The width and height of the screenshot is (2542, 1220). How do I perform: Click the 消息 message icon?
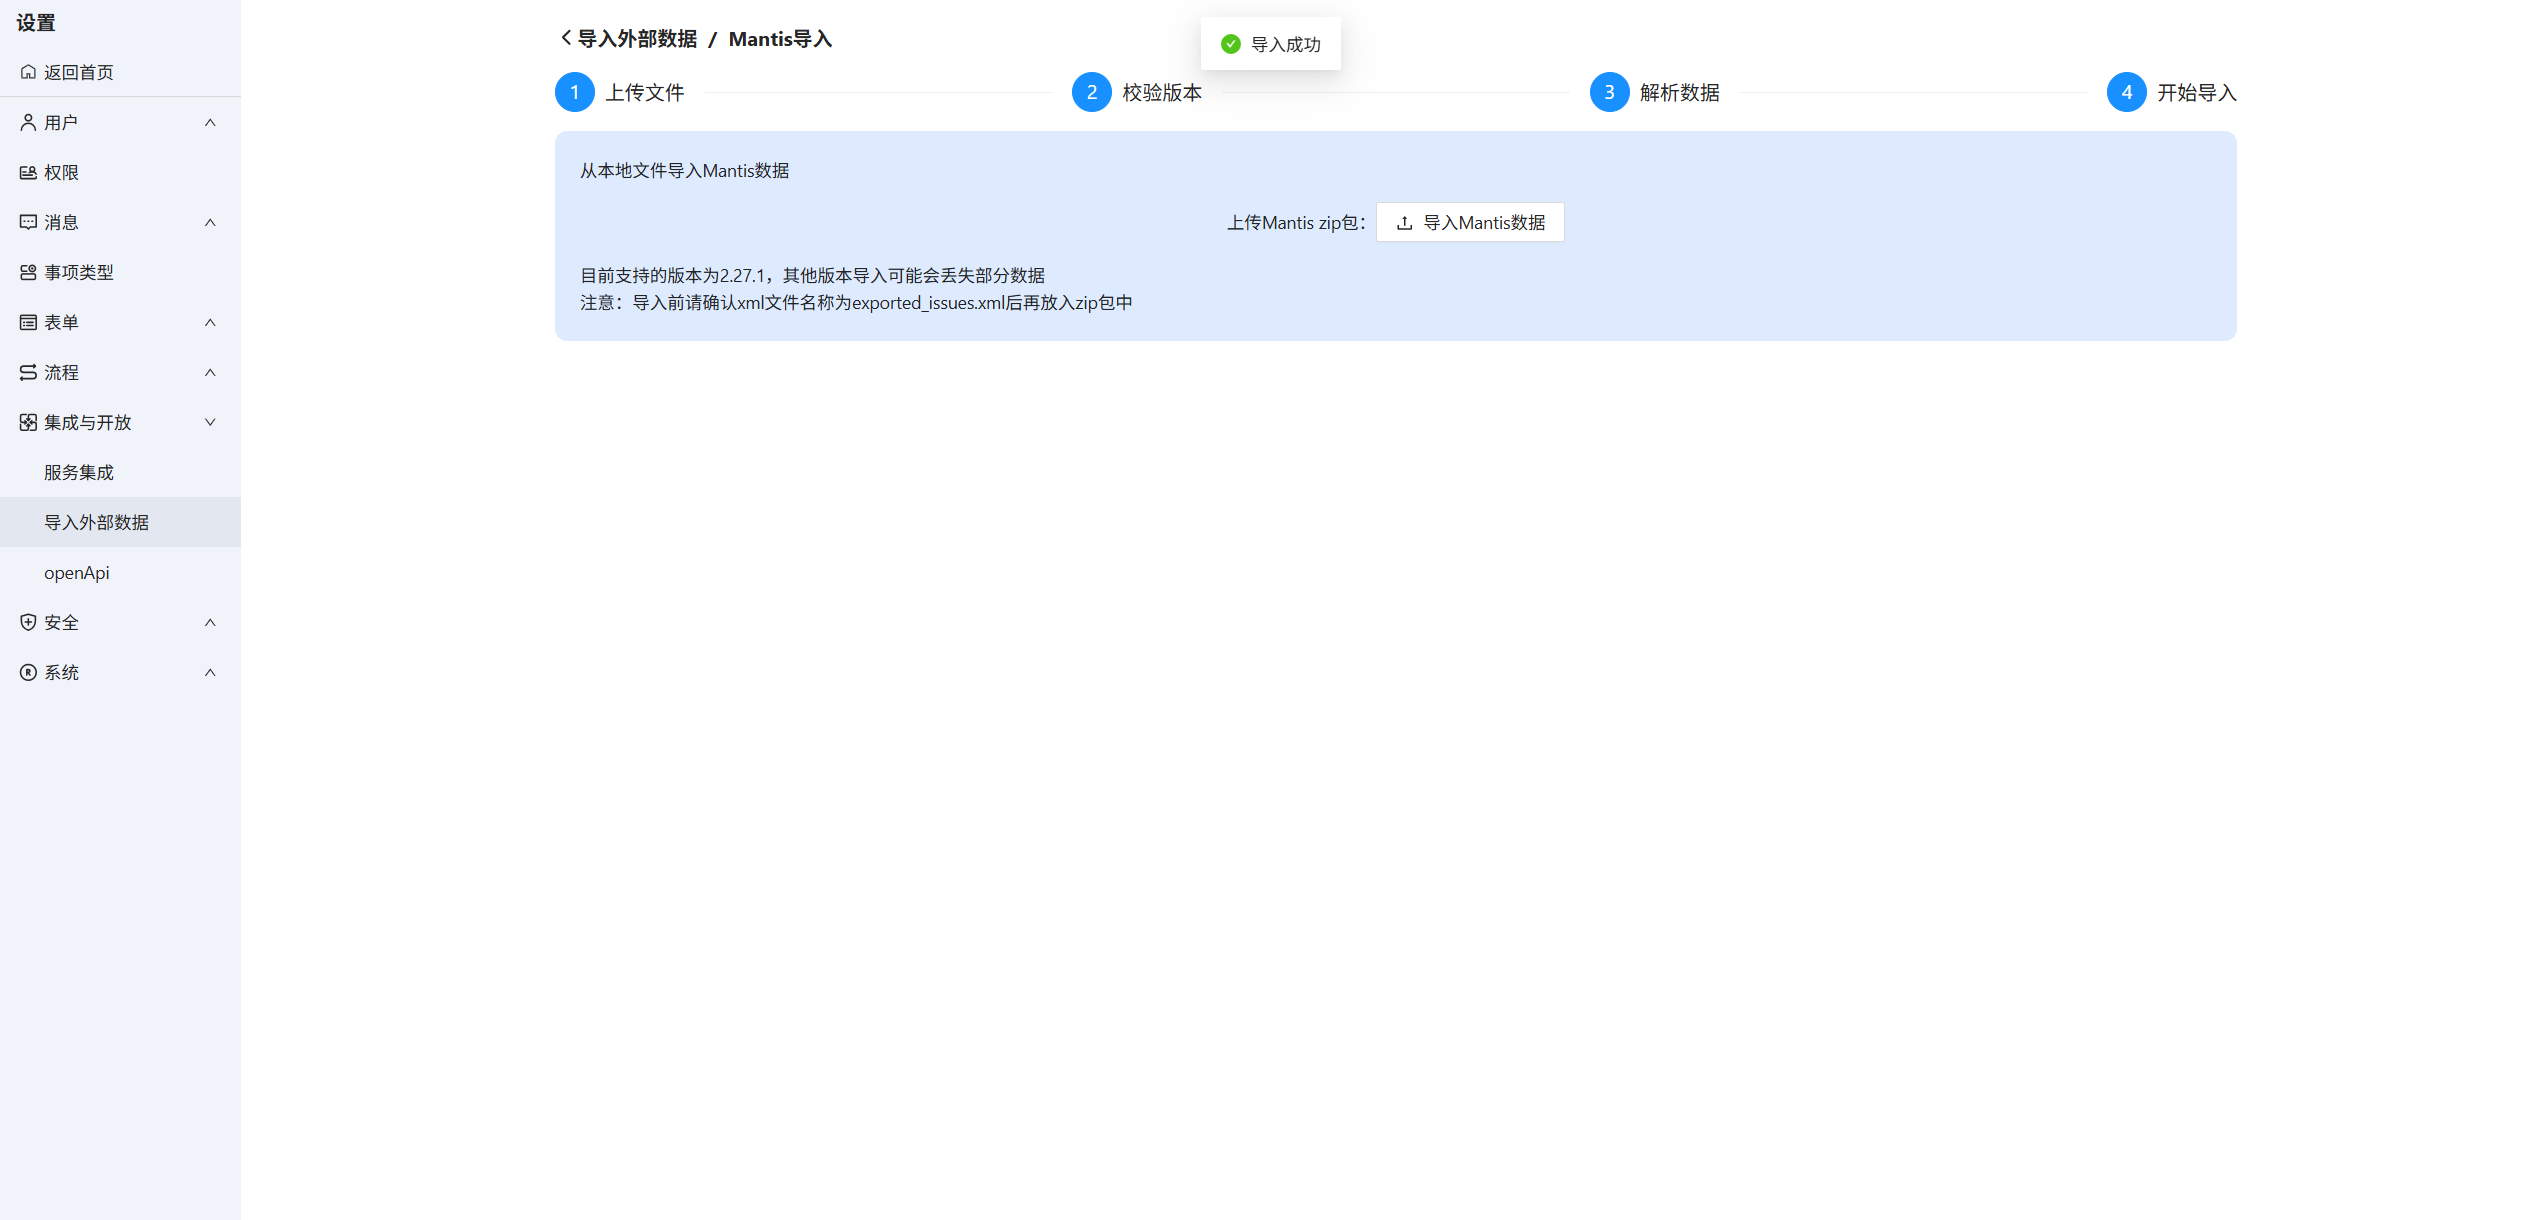28,222
